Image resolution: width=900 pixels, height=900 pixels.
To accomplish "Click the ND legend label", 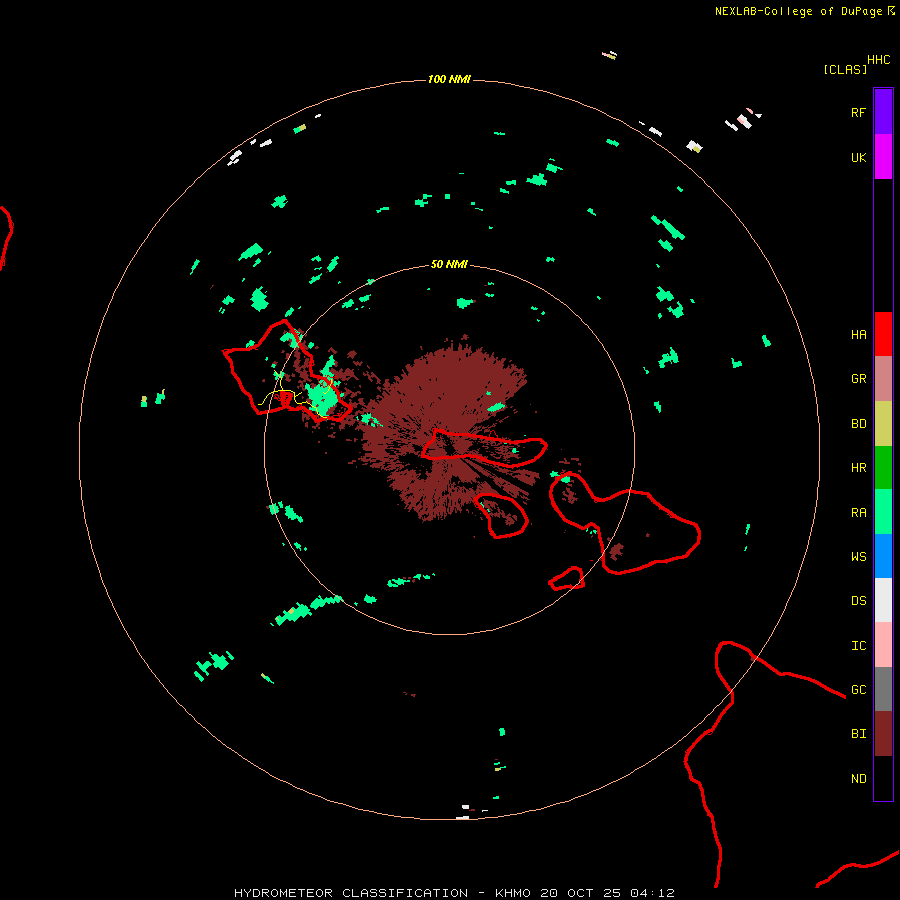I will click(858, 779).
